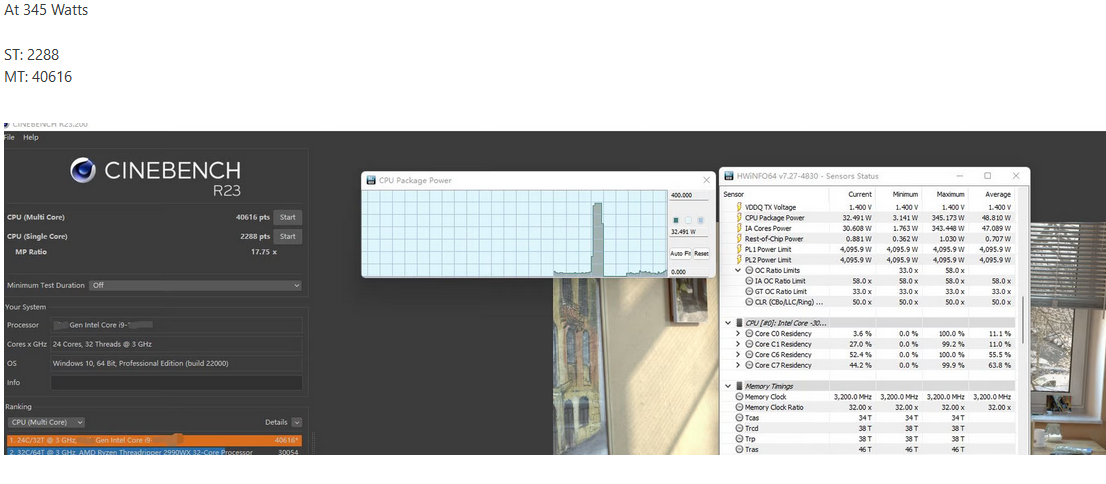Pick the dark teal graph color swatch
1106x484 pixels.
(676, 220)
